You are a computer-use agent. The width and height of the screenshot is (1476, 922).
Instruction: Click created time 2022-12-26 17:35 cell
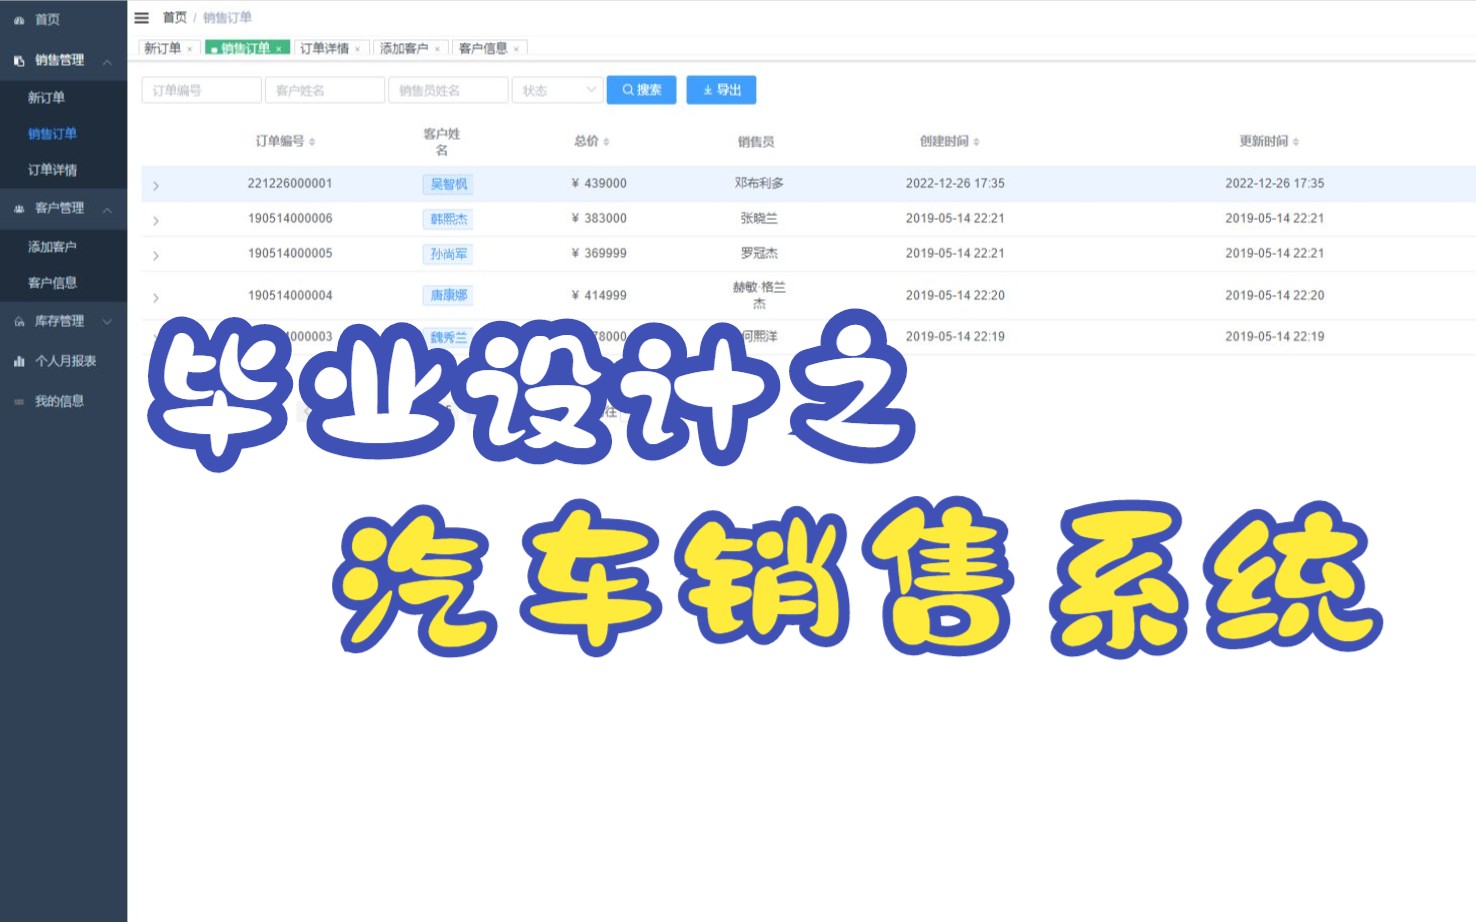tap(955, 183)
